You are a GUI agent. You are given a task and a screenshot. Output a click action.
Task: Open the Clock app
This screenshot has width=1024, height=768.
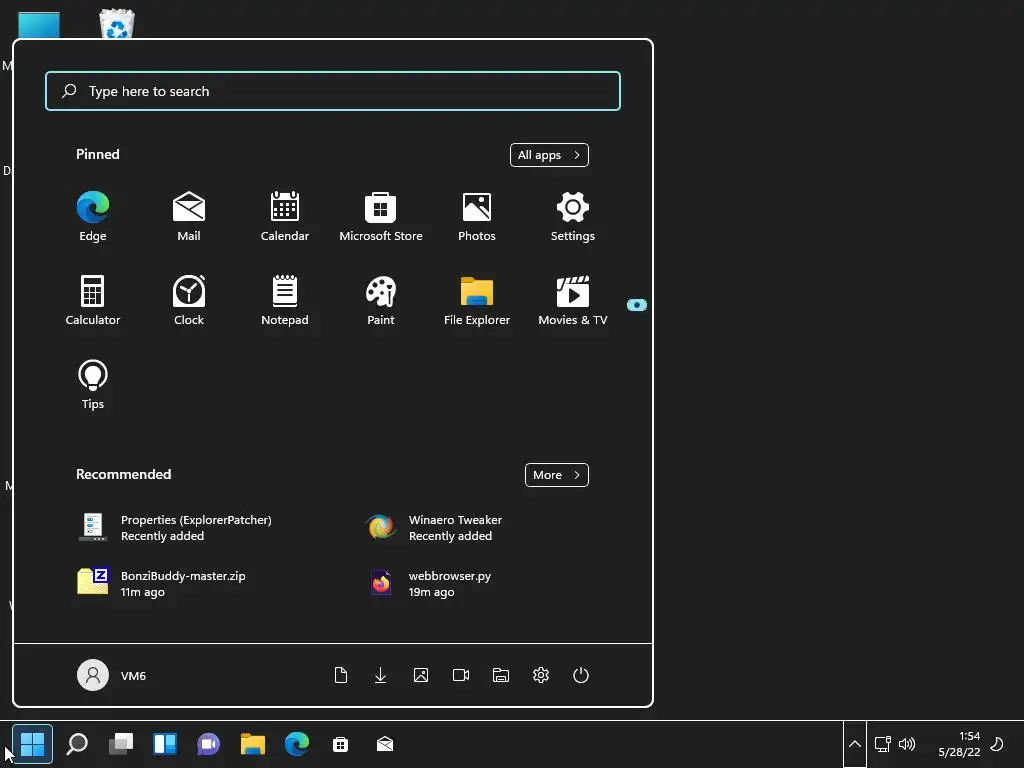[x=189, y=300]
